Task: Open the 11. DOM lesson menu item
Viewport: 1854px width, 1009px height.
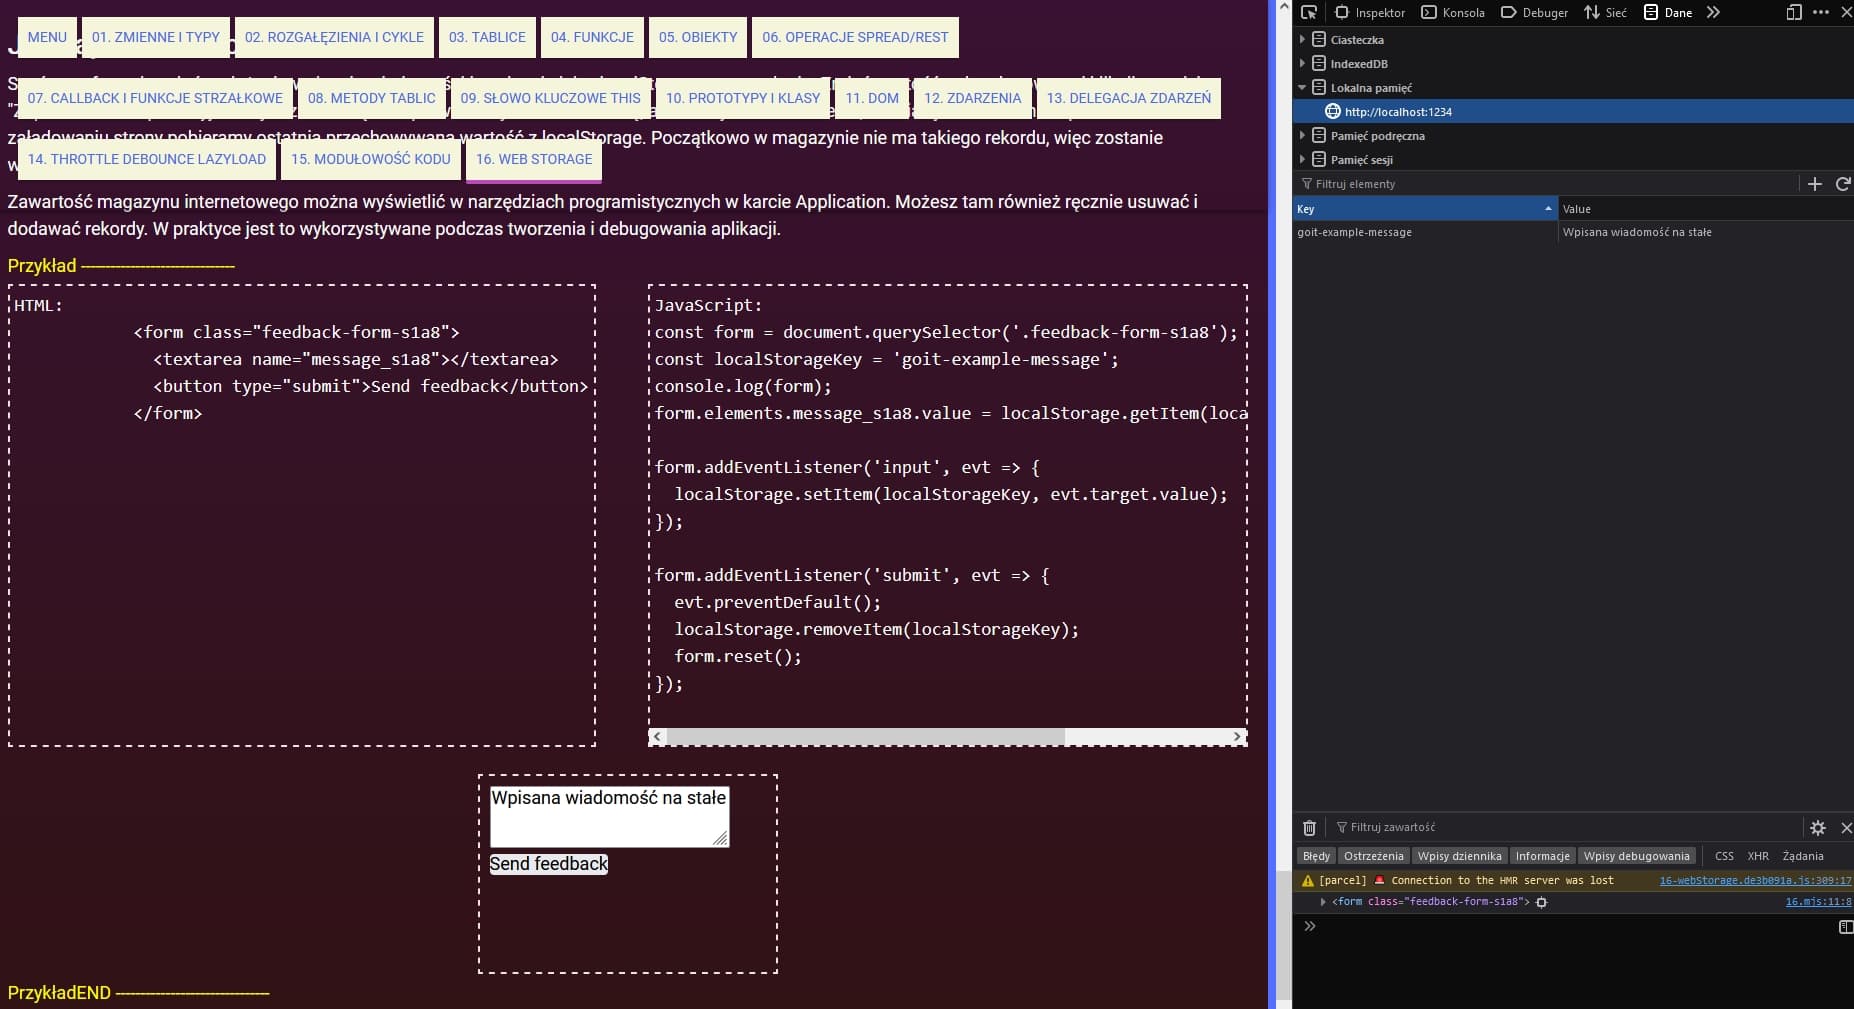Action: coord(871,98)
